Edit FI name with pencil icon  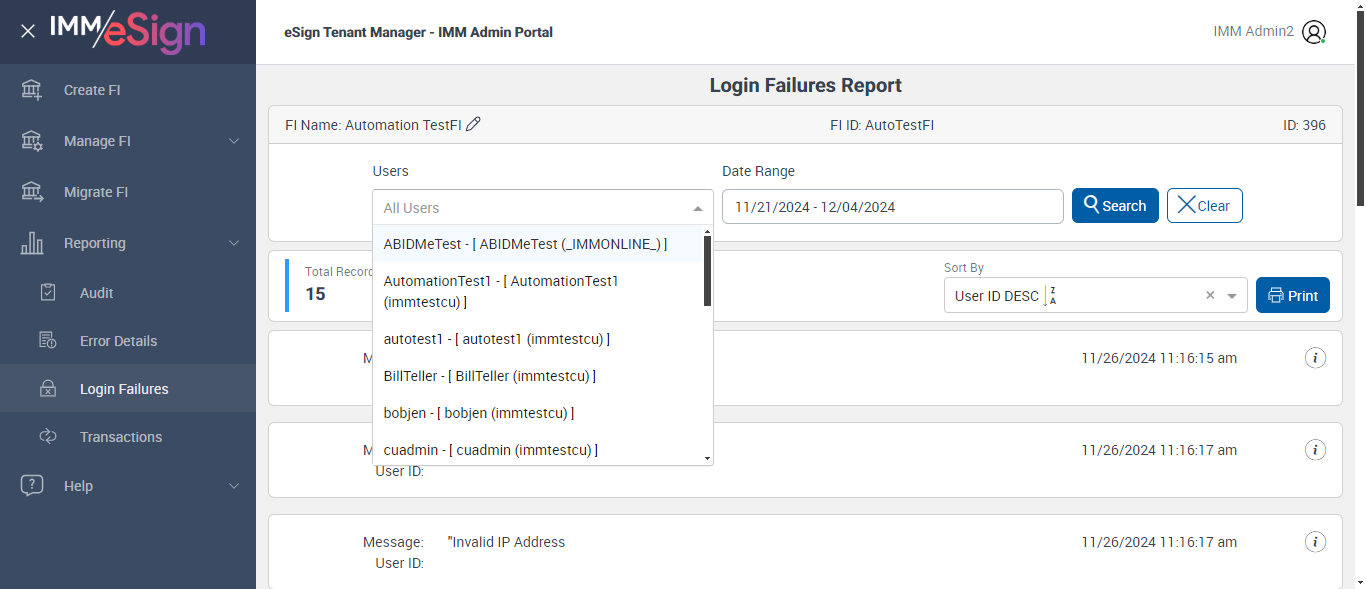coord(474,125)
